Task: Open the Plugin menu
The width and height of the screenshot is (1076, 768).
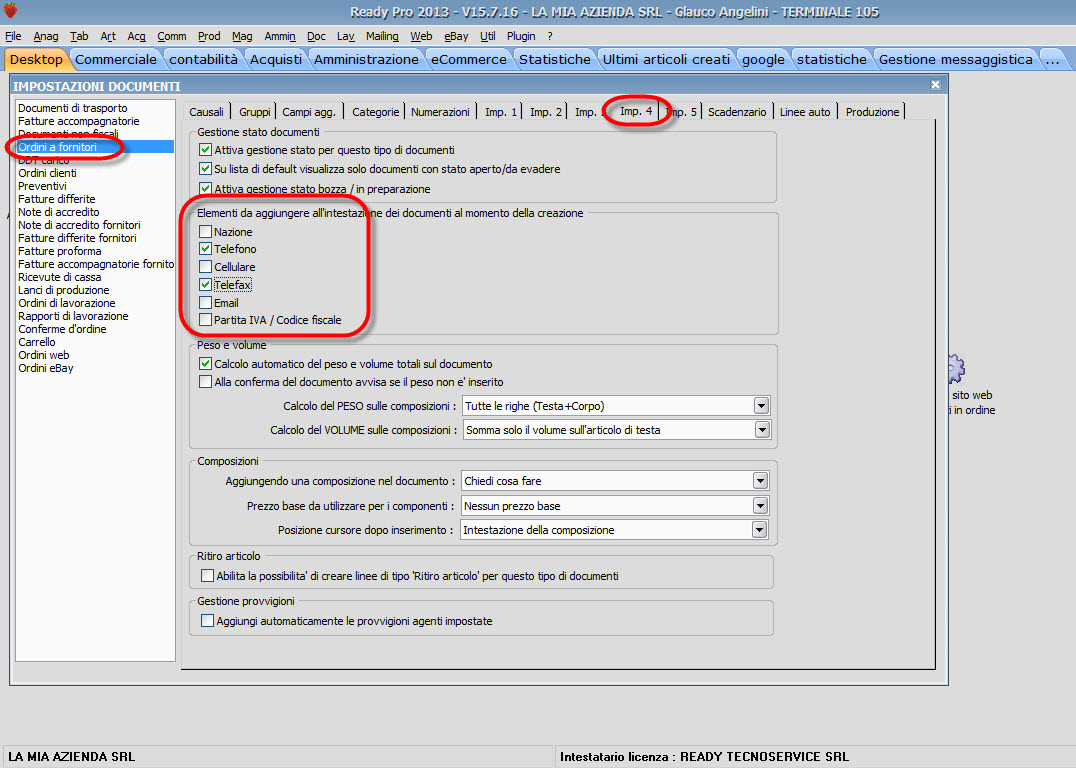Action: click(x=521, y=36)
